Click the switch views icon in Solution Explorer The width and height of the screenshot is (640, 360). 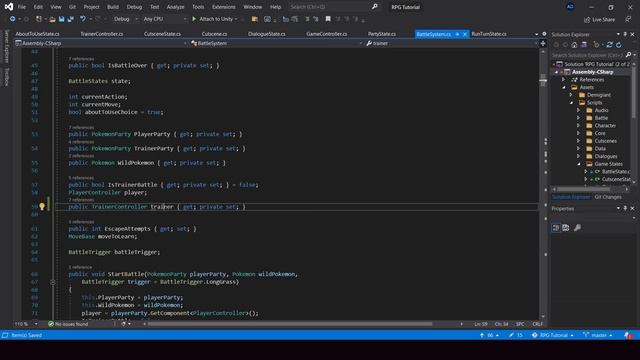(584, 45)
